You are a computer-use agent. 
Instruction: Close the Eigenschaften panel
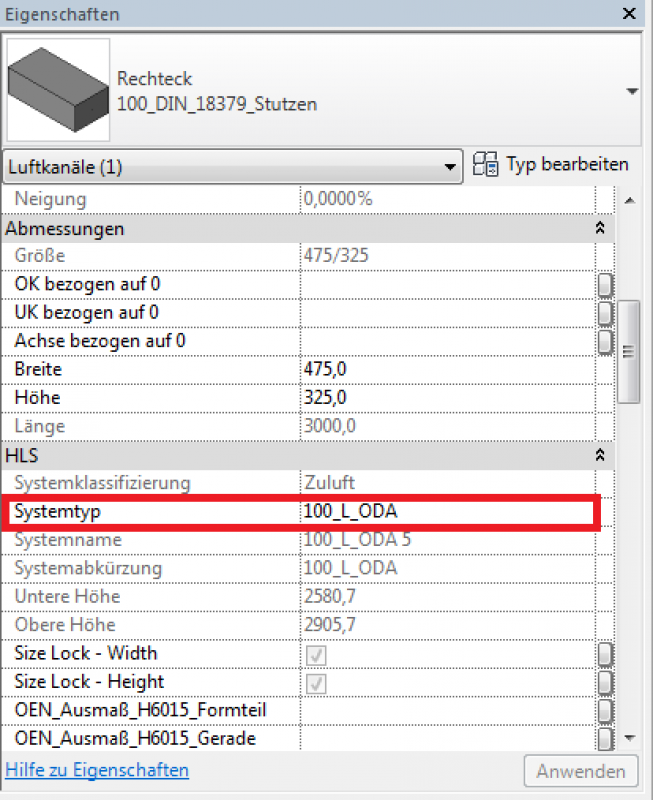(629, 14)
